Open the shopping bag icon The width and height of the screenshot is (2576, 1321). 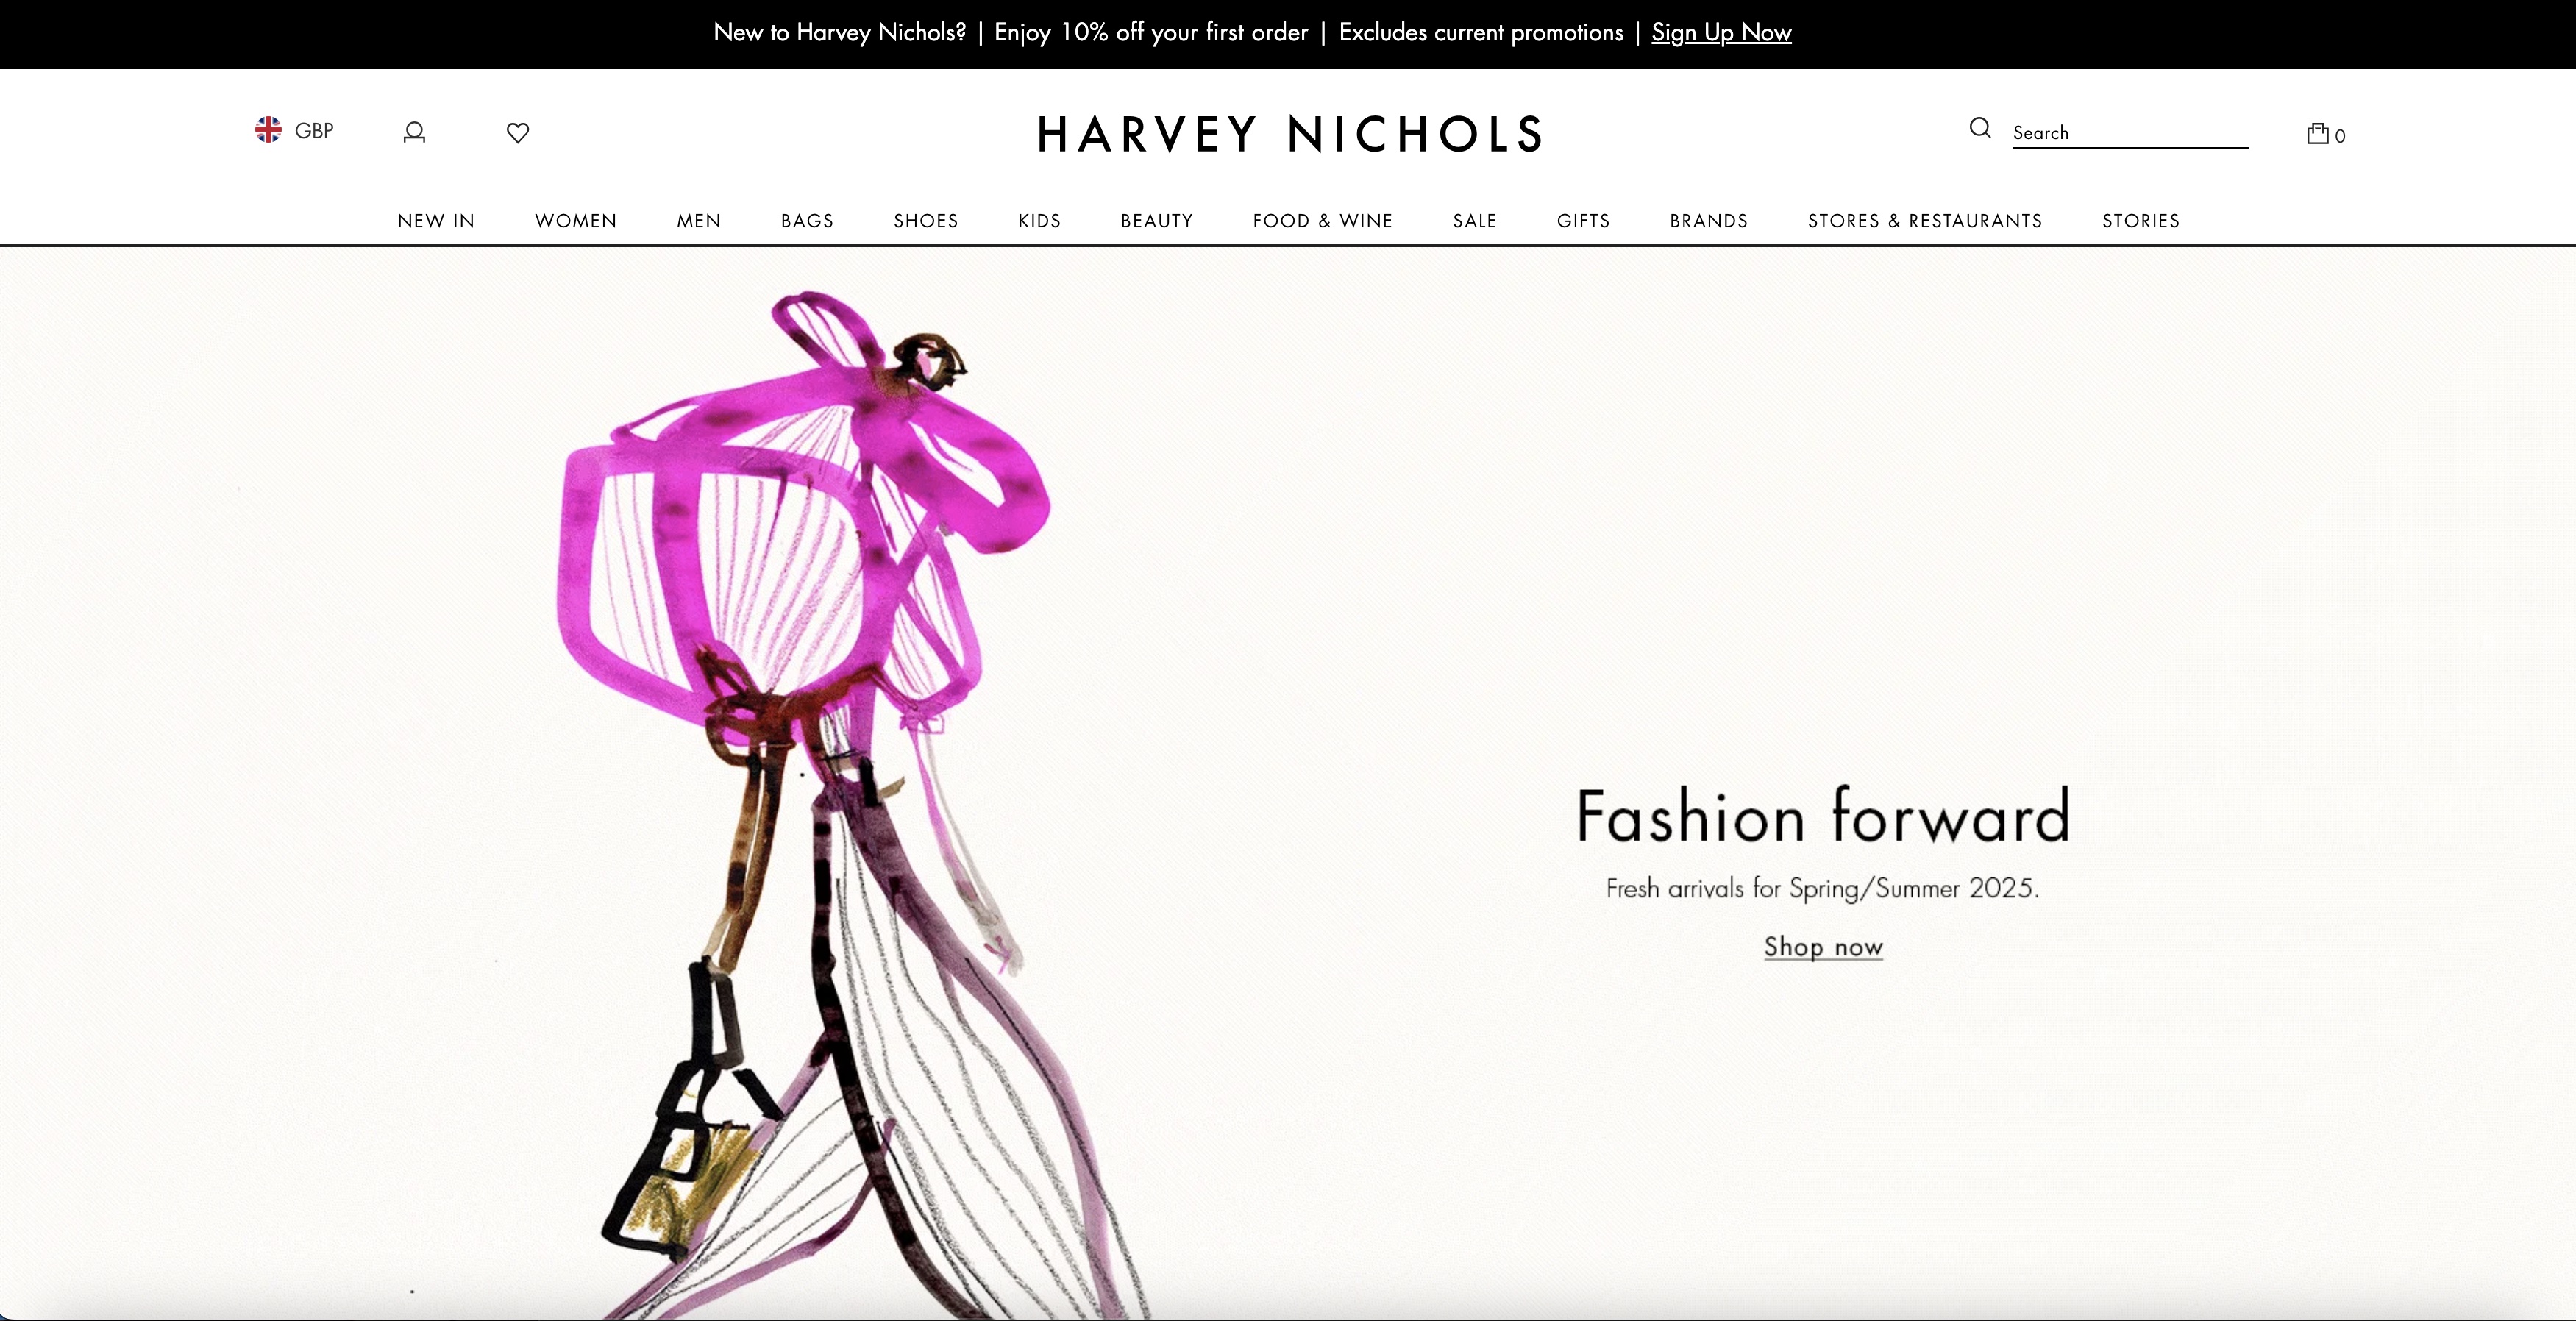click(2317, 133)
